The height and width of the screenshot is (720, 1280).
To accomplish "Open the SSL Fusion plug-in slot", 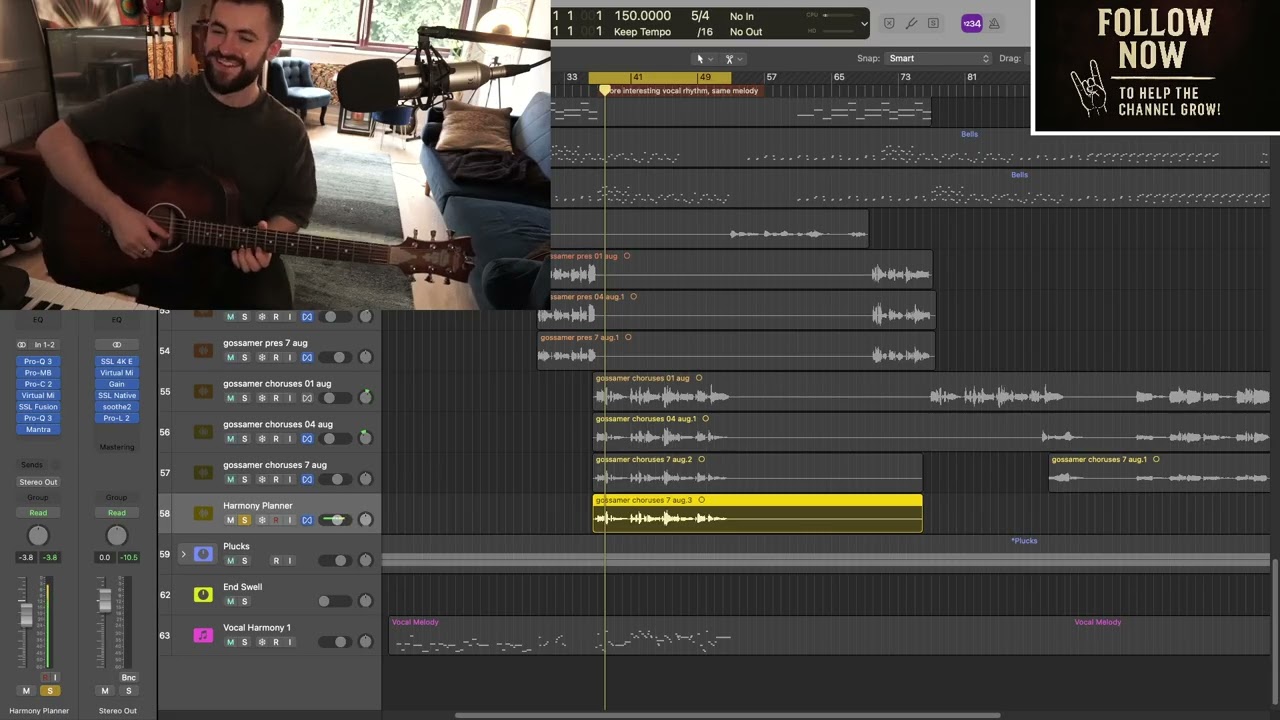I will click(x=38, y=407).
